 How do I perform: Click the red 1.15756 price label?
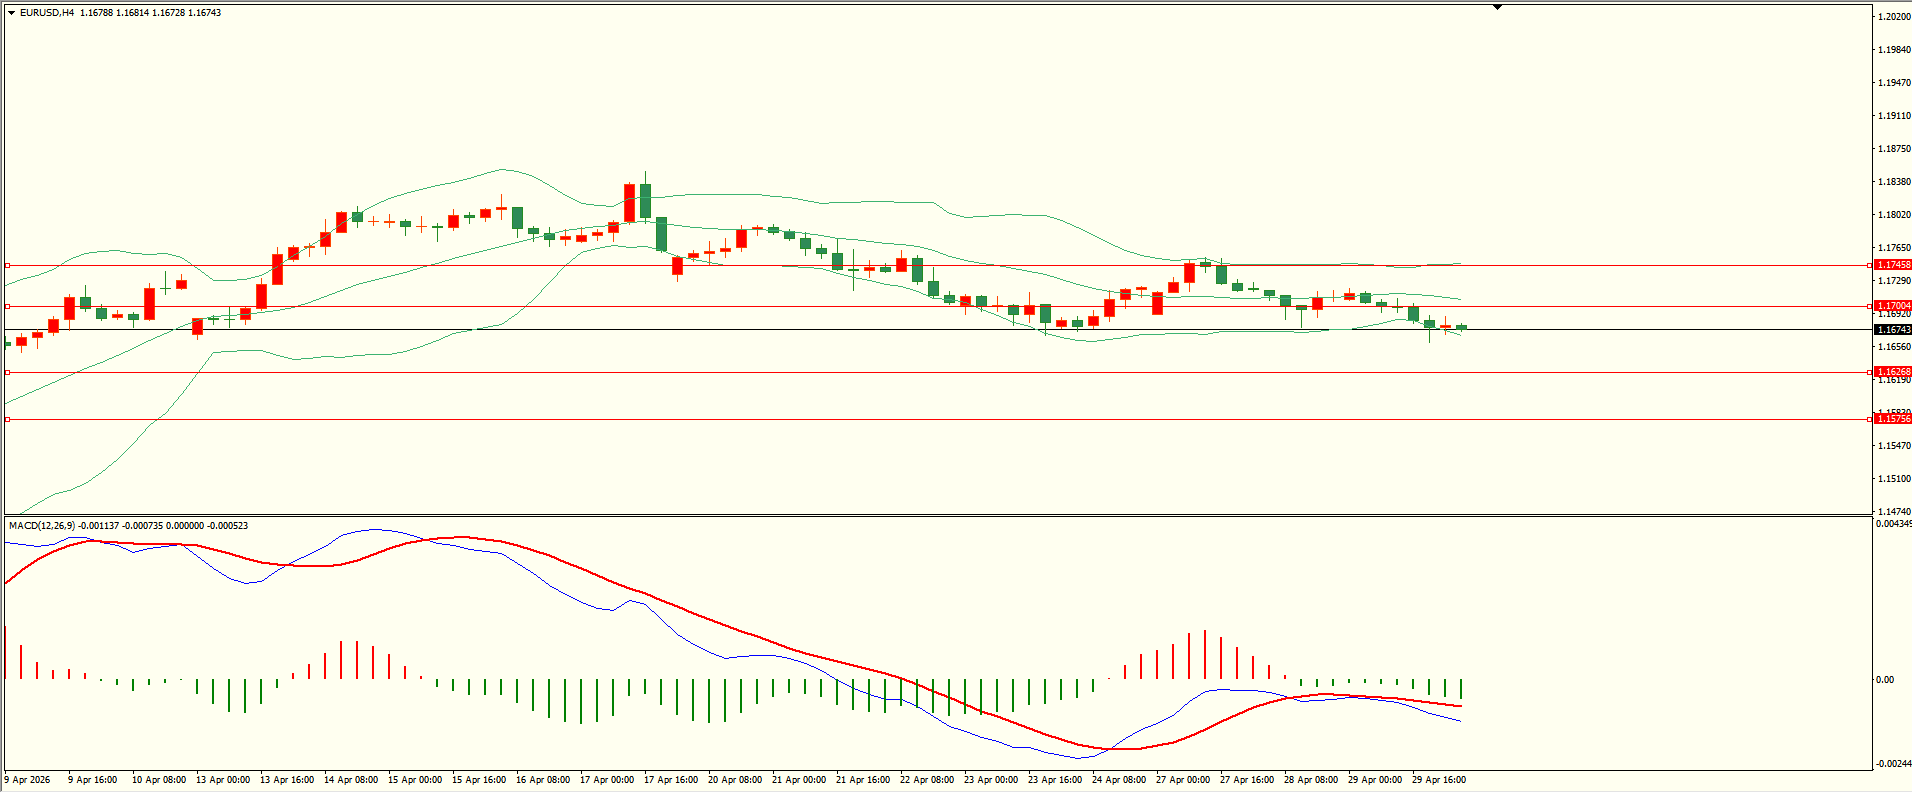(1892, 419)
